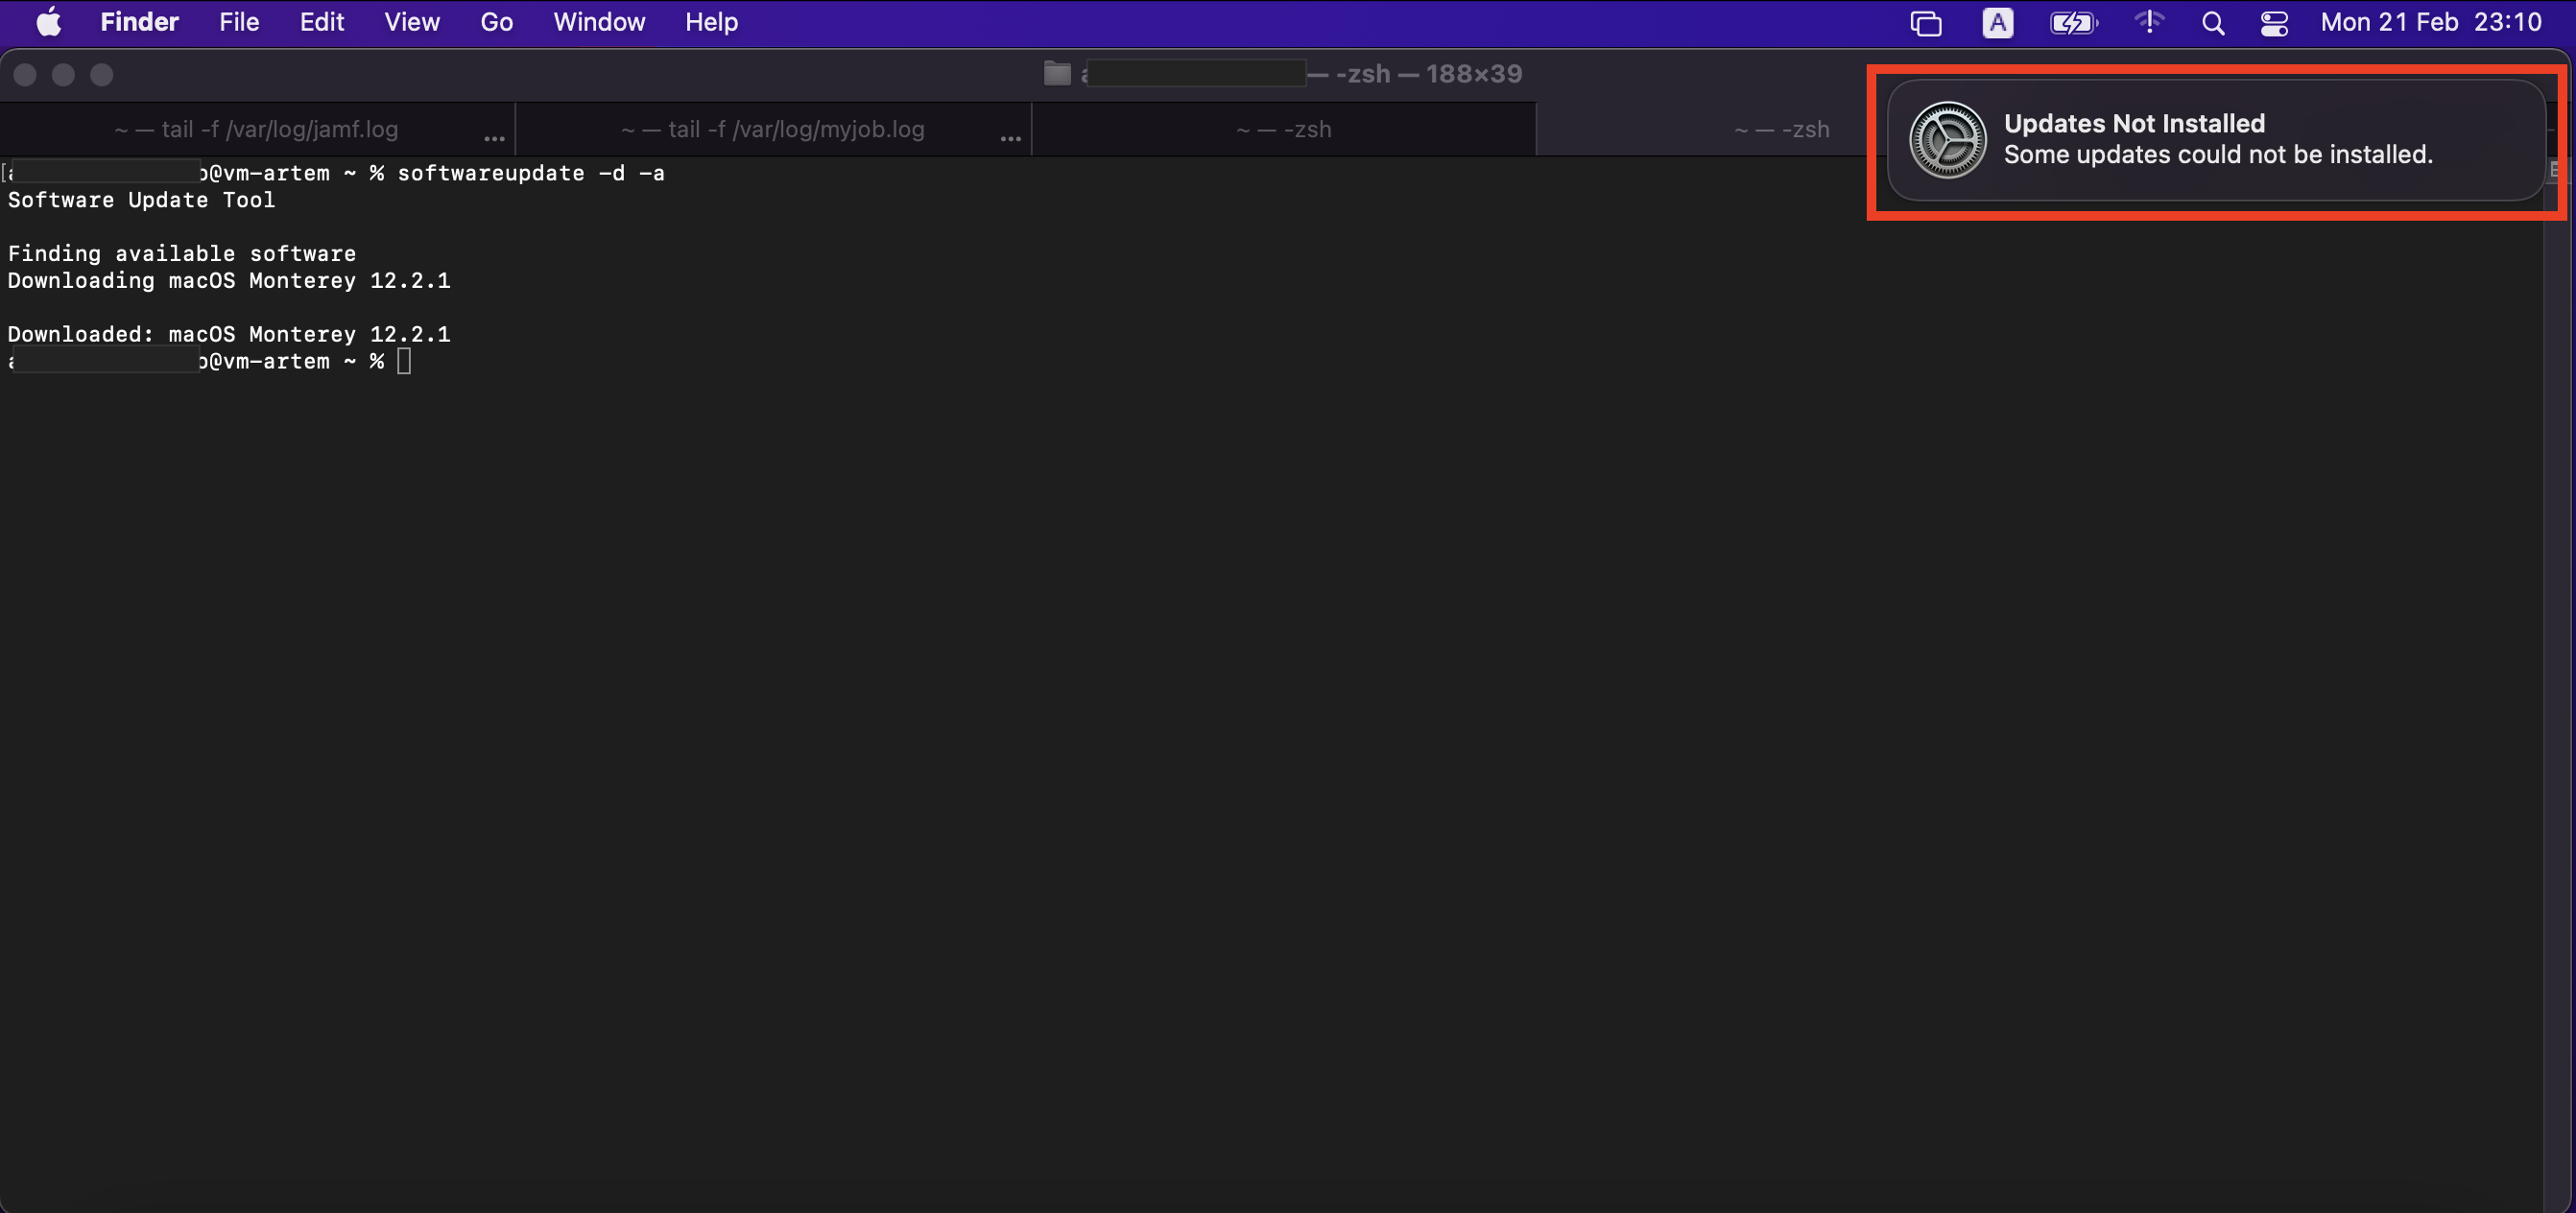
Task: Open Spotlight search
Action: pyautogui.click(x=2213, y=23)
